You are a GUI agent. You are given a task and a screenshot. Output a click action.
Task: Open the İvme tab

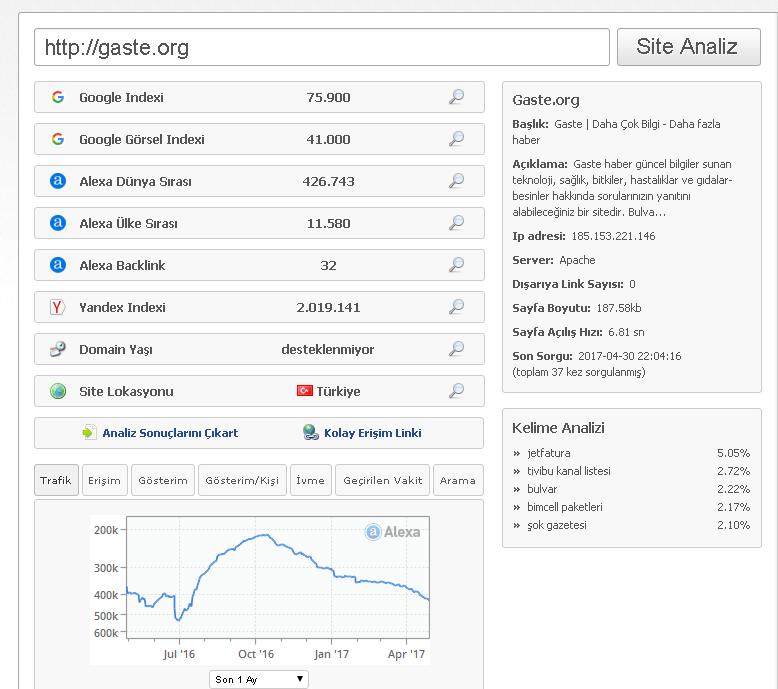point(311,480)
